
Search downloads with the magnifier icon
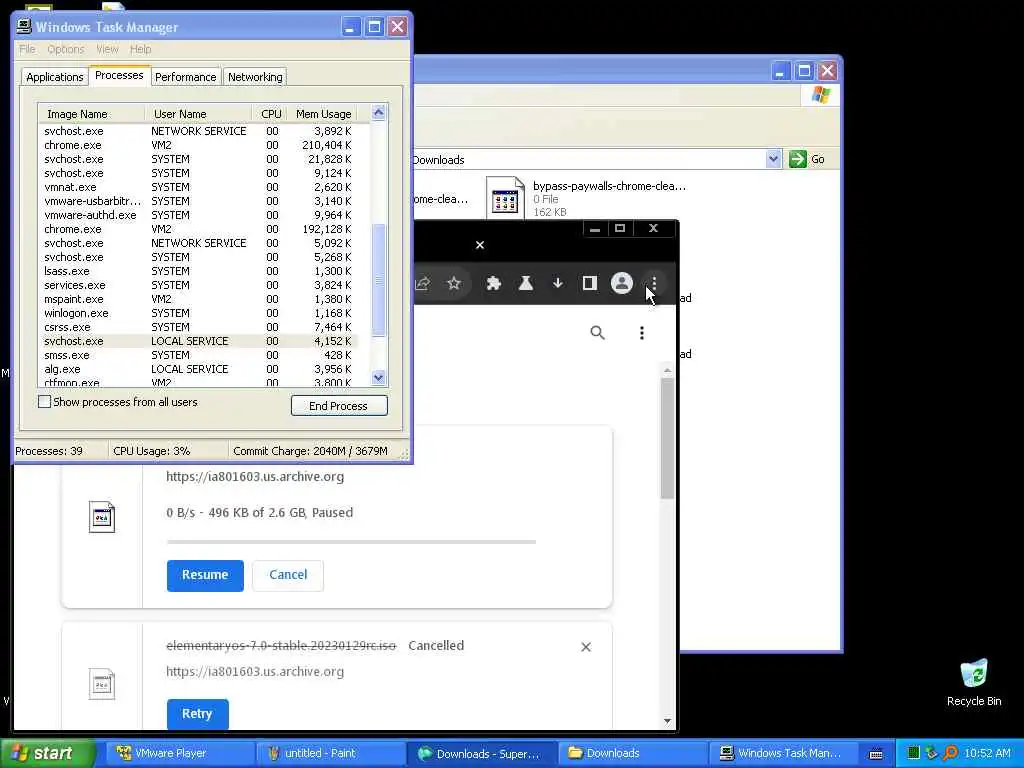[x=597, y=332]
